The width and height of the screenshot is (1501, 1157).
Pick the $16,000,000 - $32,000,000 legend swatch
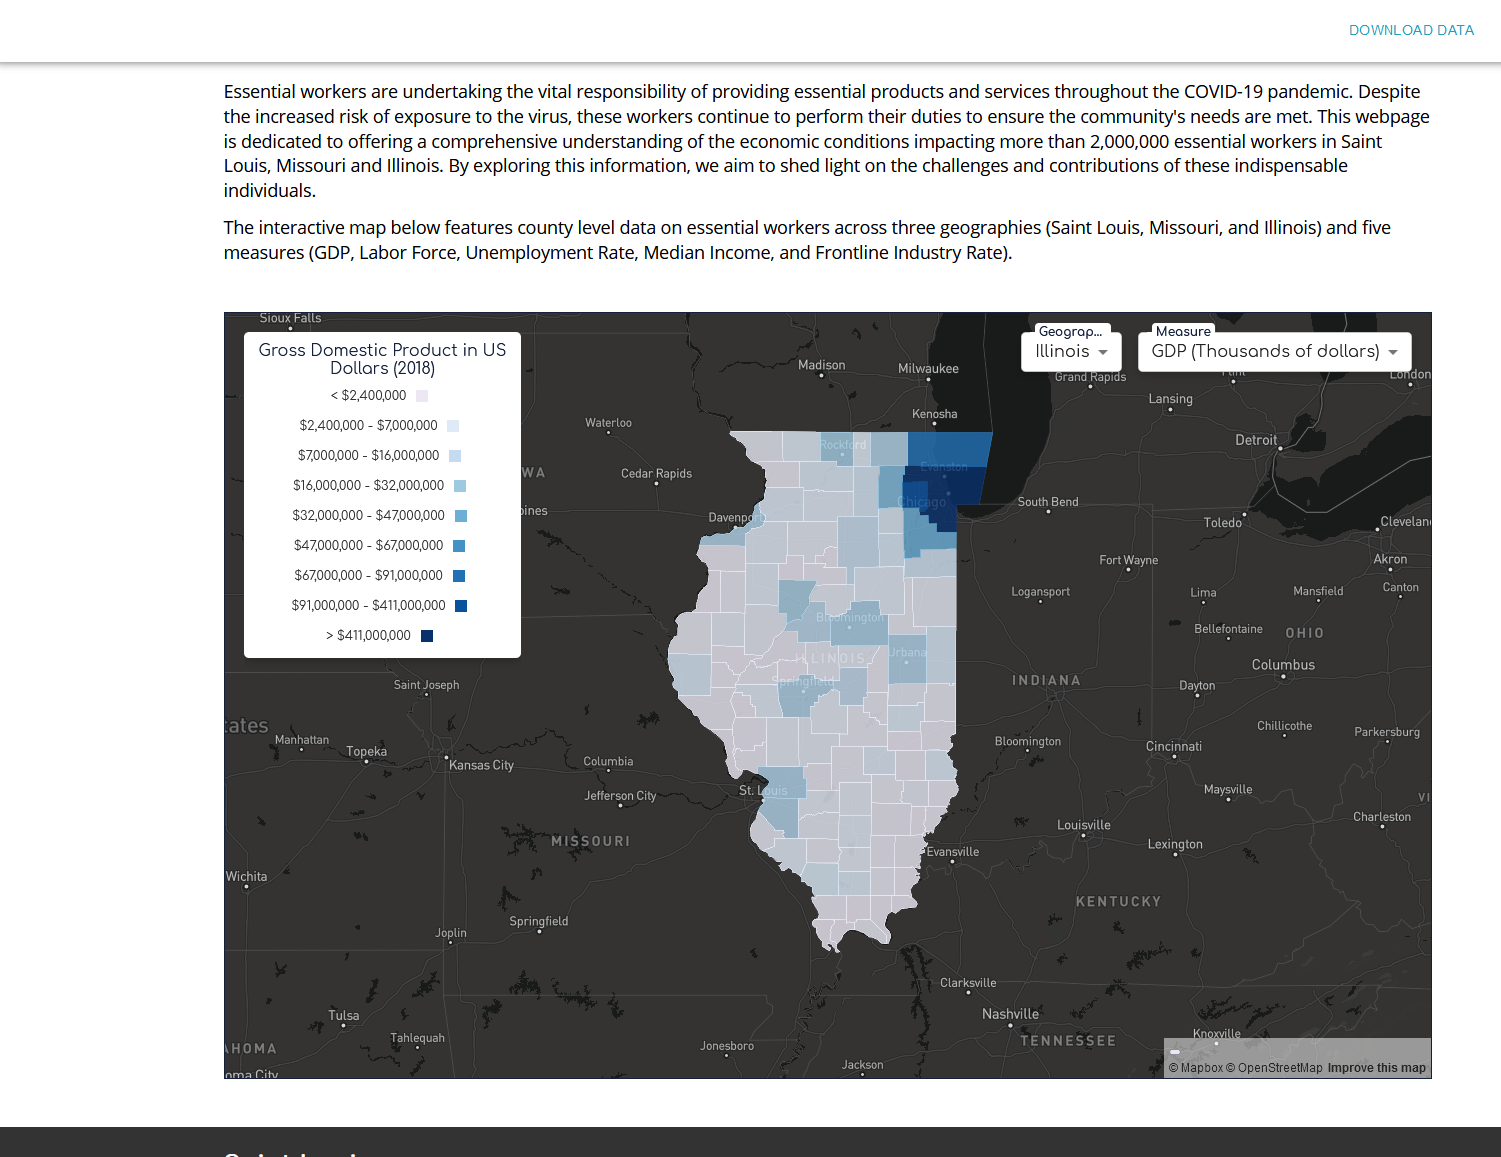tap(460, 486)
